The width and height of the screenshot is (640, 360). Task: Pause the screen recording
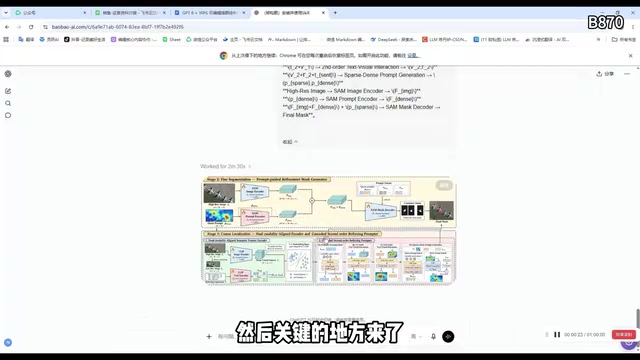[557, 335]
